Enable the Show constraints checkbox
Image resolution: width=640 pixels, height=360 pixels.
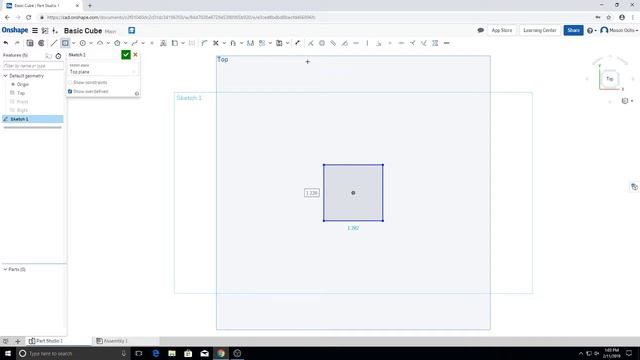coord(70,82)
